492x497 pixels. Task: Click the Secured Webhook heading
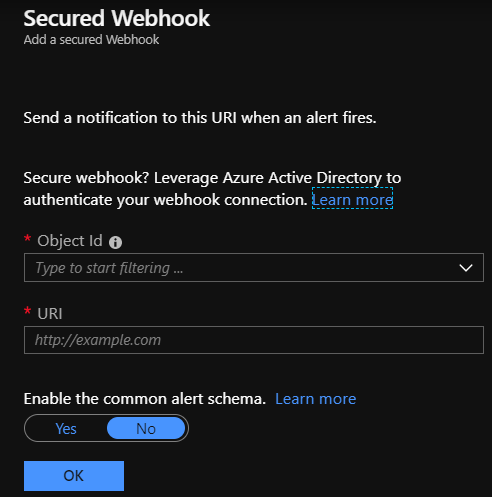(117, 18)
